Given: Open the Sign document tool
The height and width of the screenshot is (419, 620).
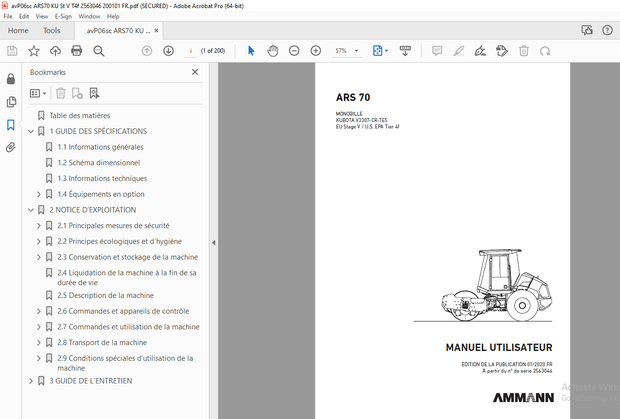Looking at the screenshot, I should (x=480, y=51).
